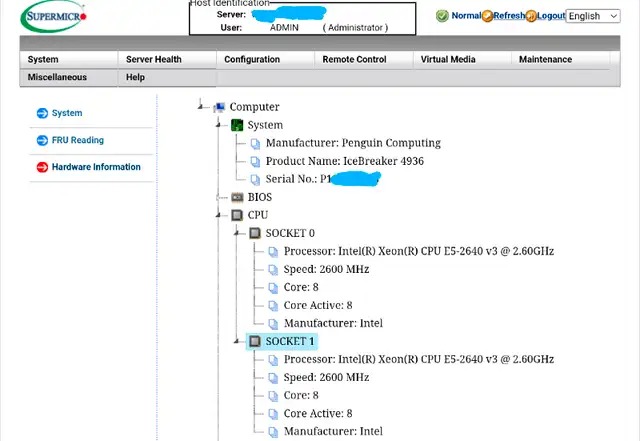This screenshot has height=441, width=640.
Task: Click document icon beside SOCKET 1 Core: 8
Action: pyautogui.click(x=273, y=396)
